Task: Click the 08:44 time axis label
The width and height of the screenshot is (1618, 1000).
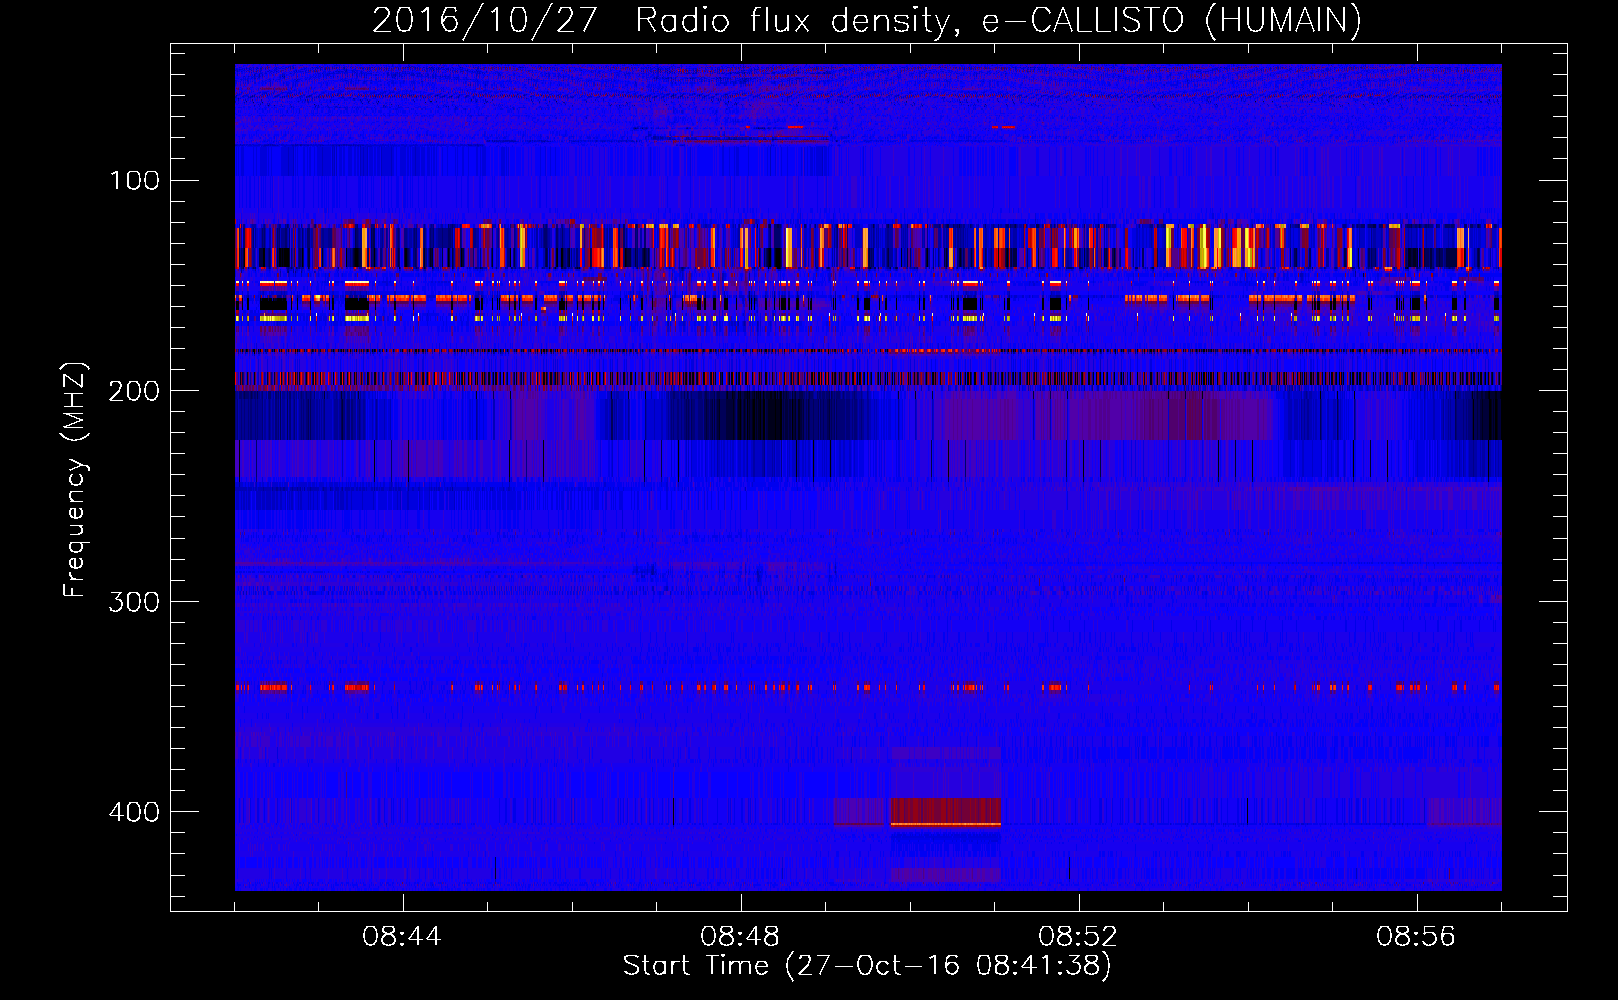Action: pyautogui.click(x=402, y=937)
